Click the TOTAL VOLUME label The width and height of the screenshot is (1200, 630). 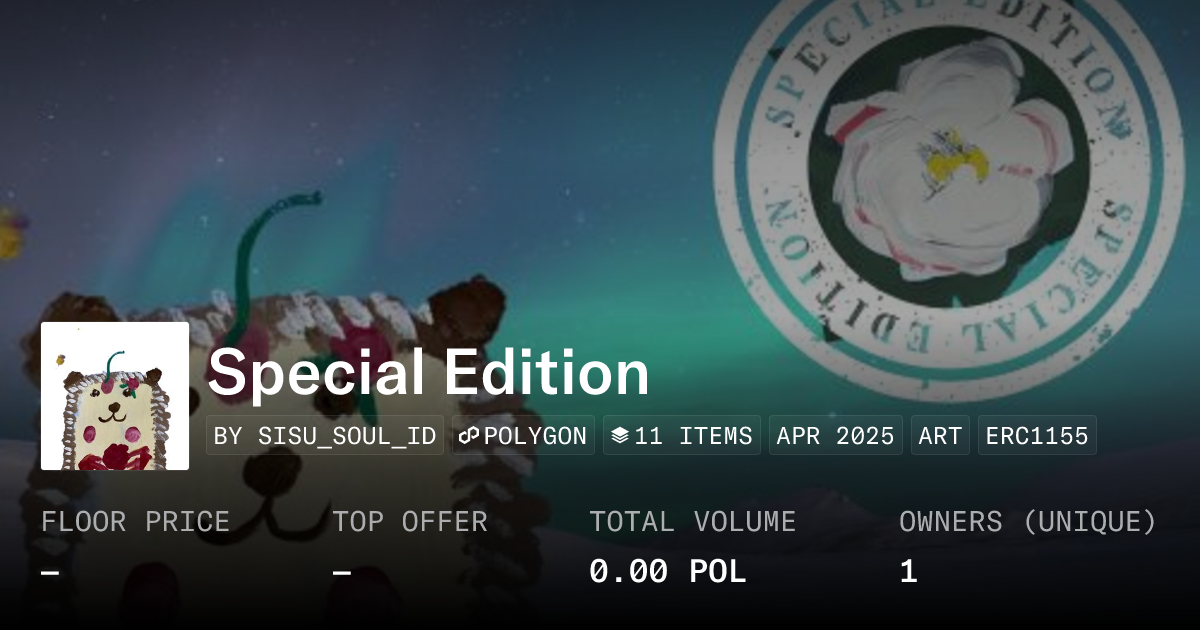(692, 522)
